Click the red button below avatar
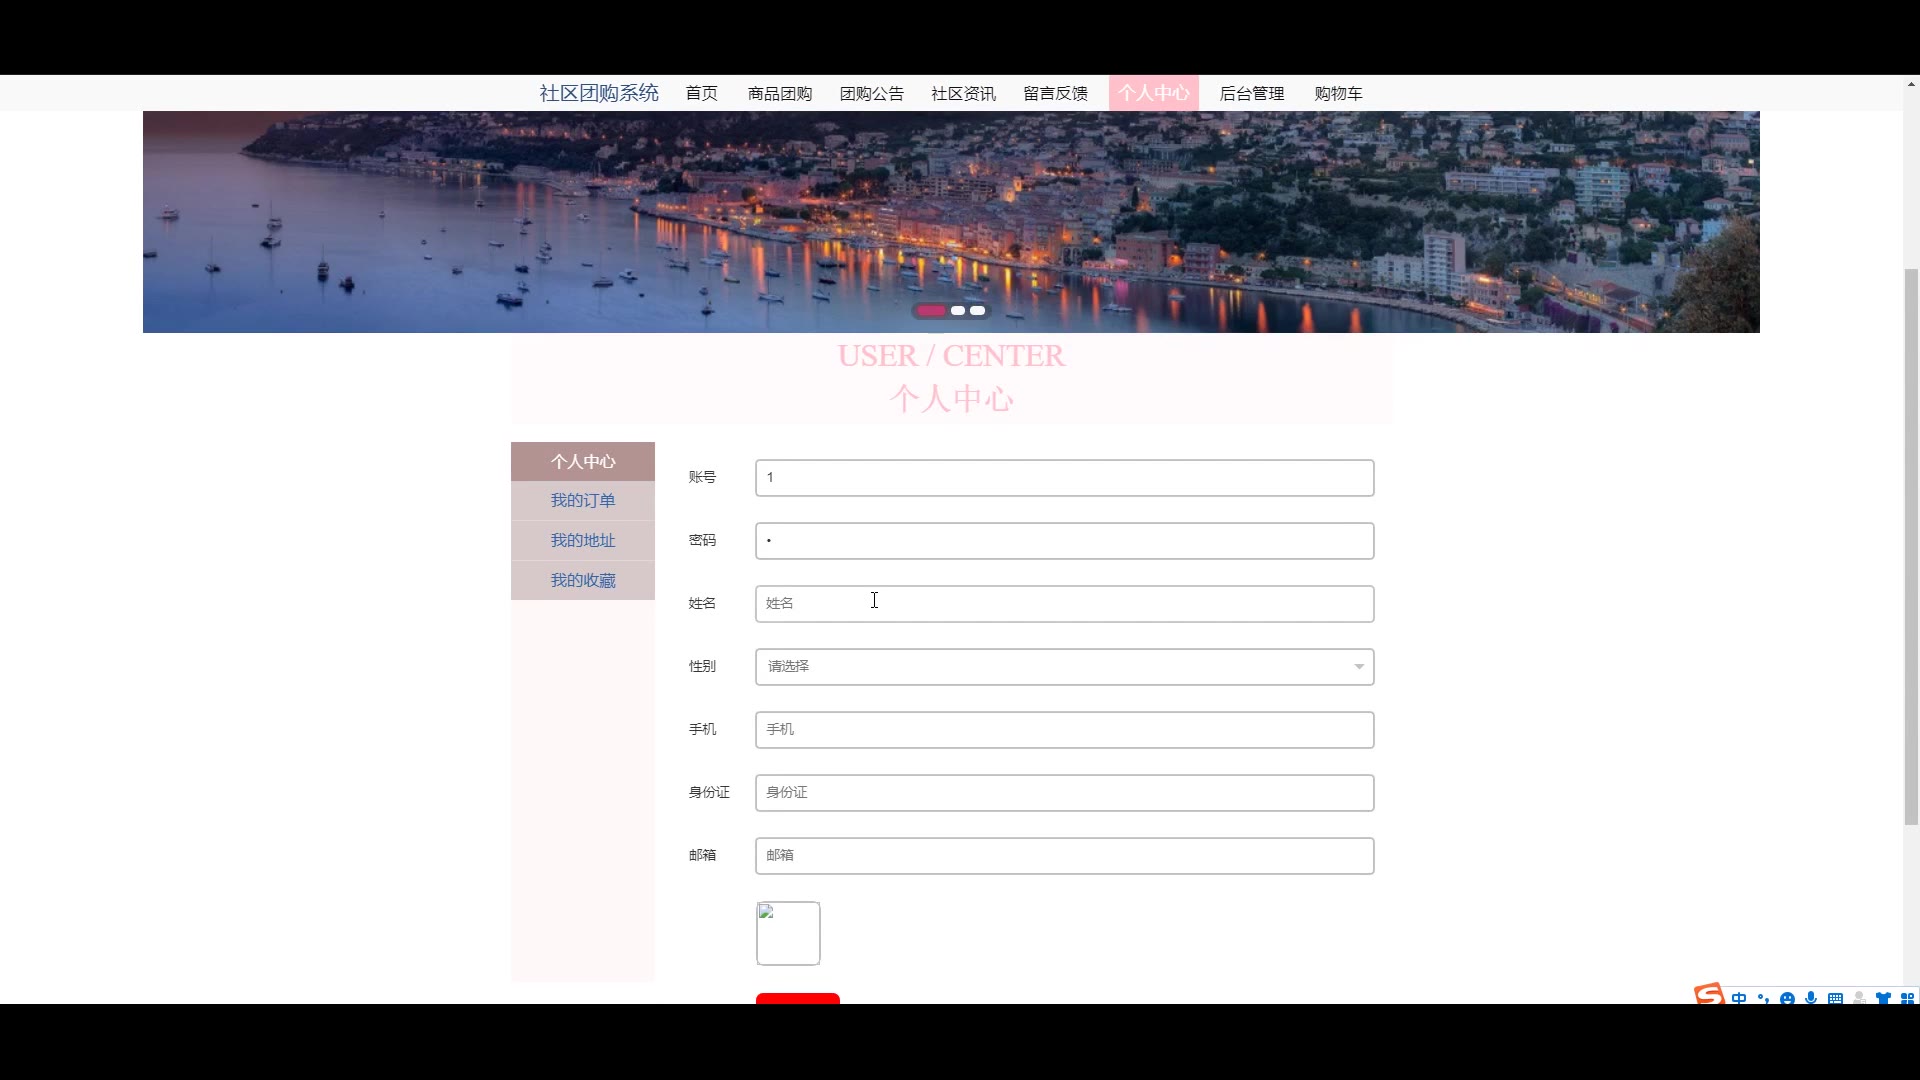 pos(797,998)
